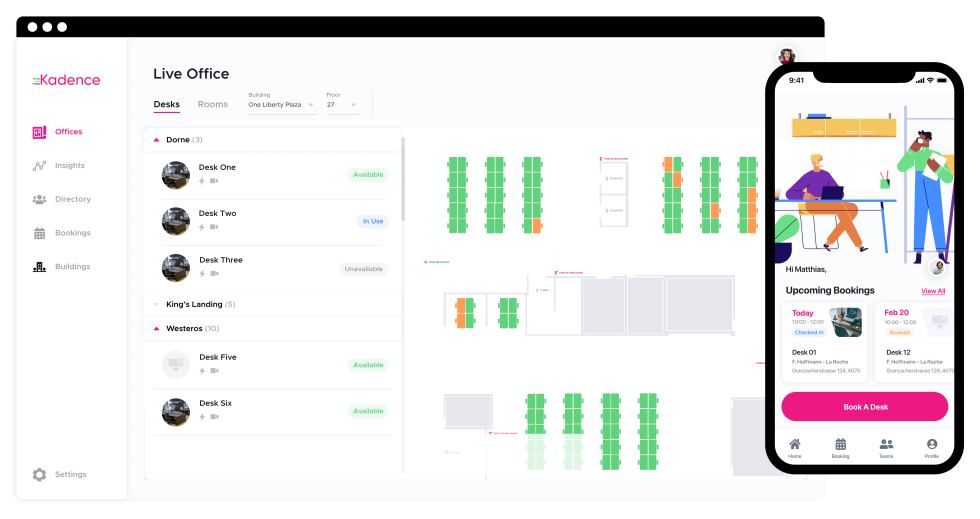Open the Offices sidebar icon
Screen dimensions: 980x519
click(x=39, y=132)
